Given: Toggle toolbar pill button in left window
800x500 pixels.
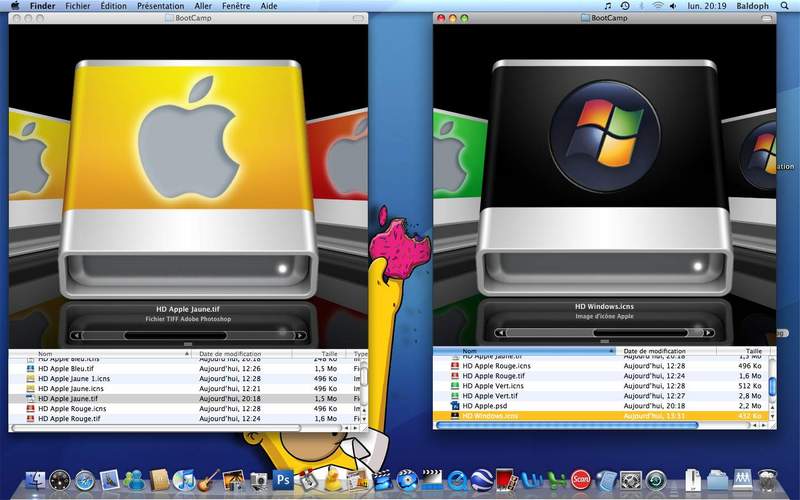Looking at the screenshot, I should pyautogui.click(x=358, y=18).
